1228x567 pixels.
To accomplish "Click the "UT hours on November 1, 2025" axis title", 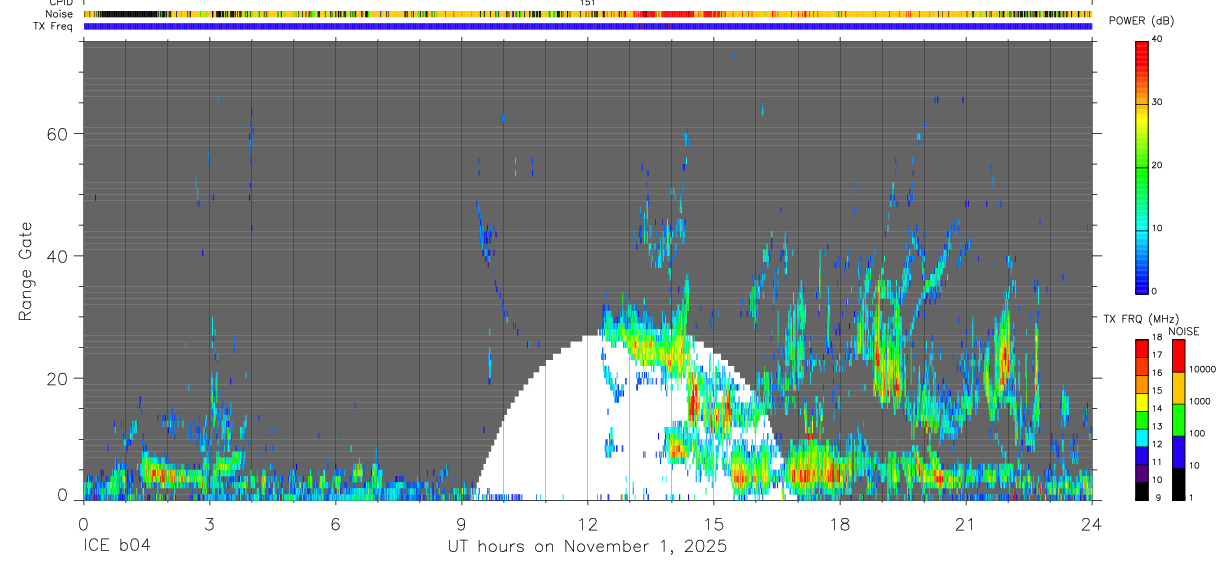I will coord(587,547).
